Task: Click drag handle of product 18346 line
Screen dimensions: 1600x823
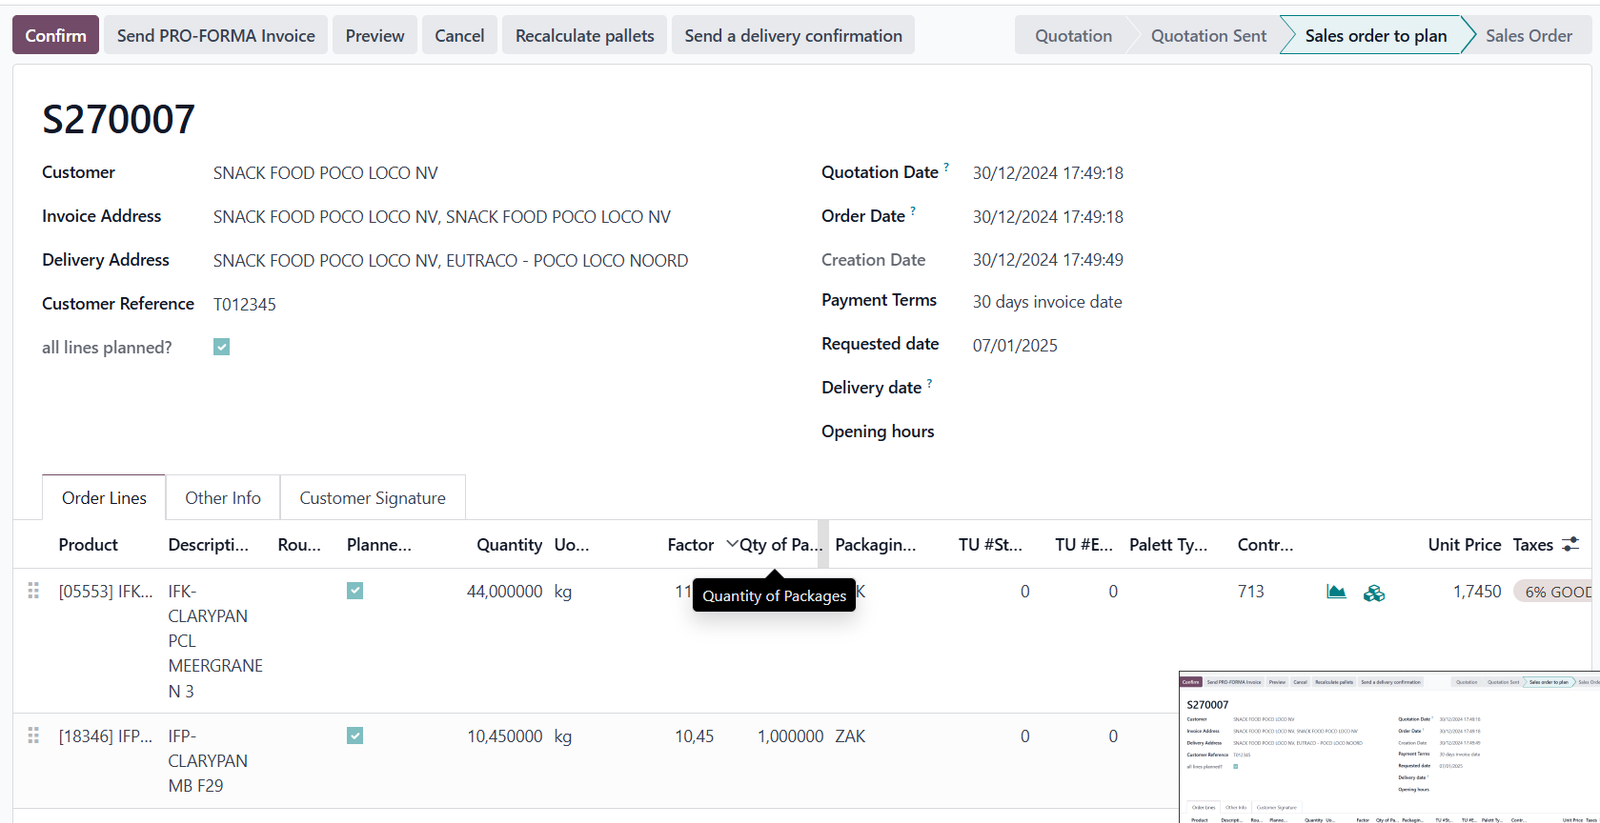Action: pos(33,736)
